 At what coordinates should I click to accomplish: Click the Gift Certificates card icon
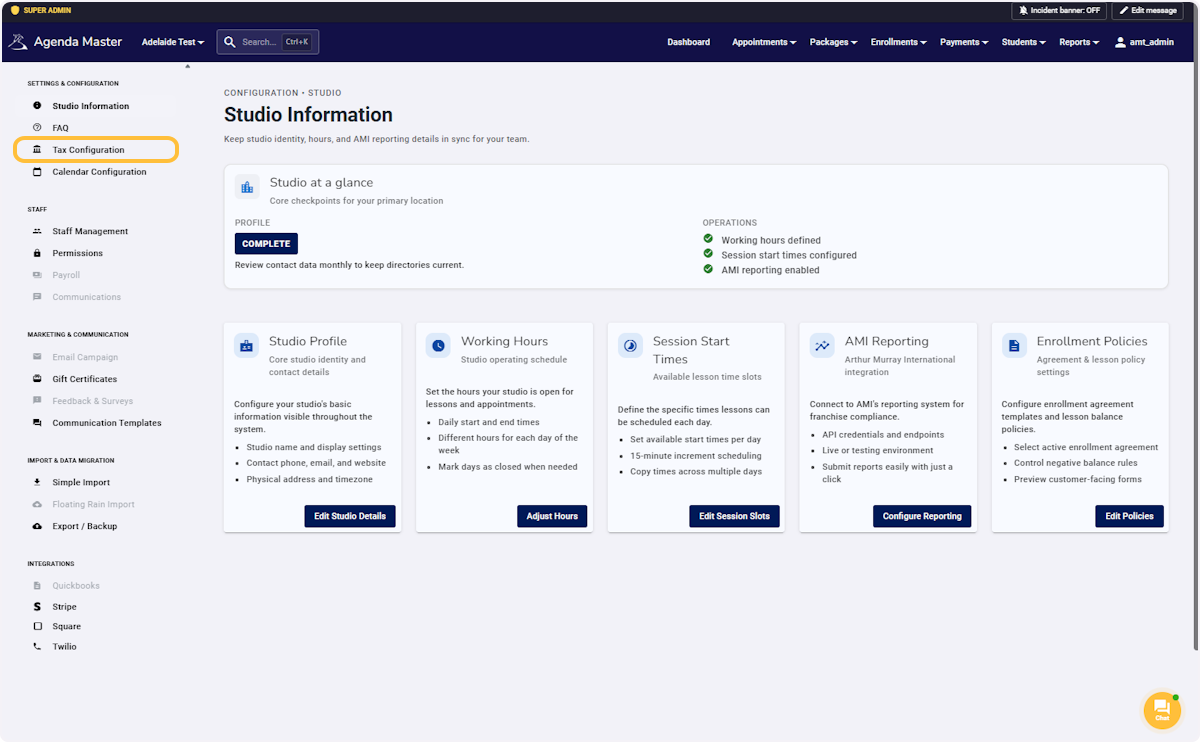click(x=37, y=379)
